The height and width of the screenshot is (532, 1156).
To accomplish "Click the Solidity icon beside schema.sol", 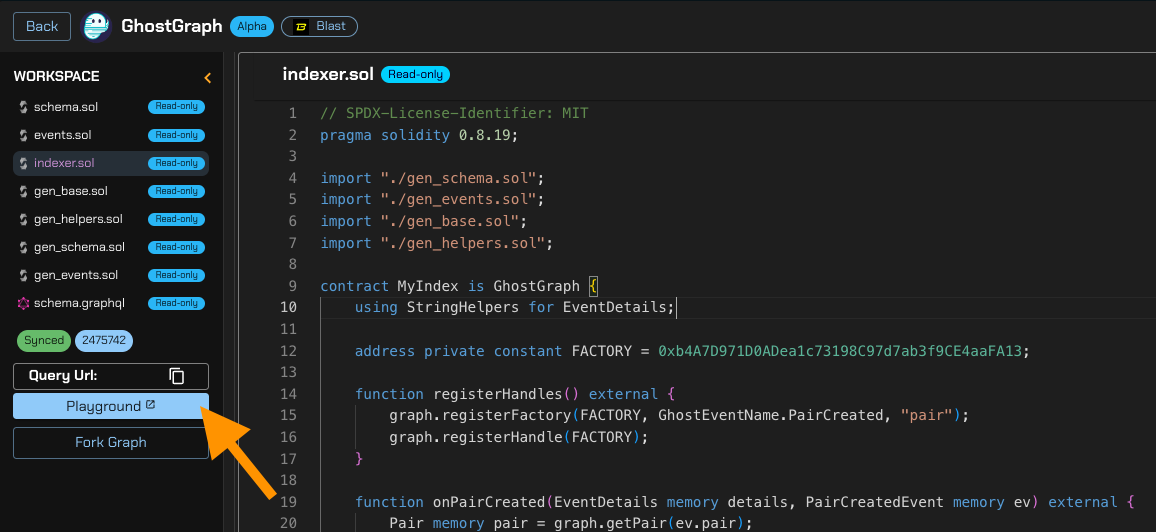I will point(23,107).
